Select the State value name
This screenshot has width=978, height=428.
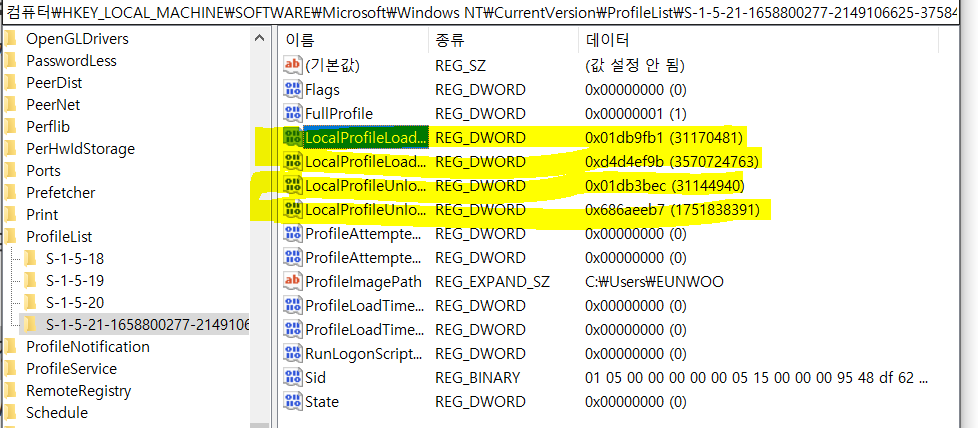(322, 402)
